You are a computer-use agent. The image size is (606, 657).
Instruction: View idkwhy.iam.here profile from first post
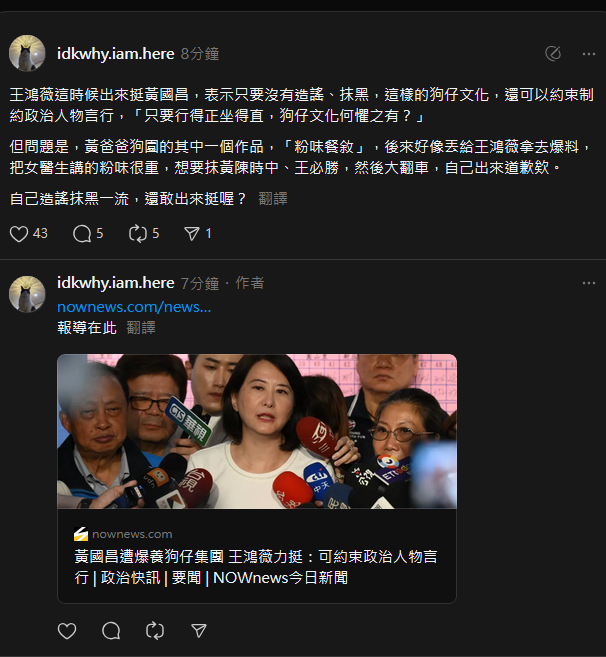pos(116,54)
